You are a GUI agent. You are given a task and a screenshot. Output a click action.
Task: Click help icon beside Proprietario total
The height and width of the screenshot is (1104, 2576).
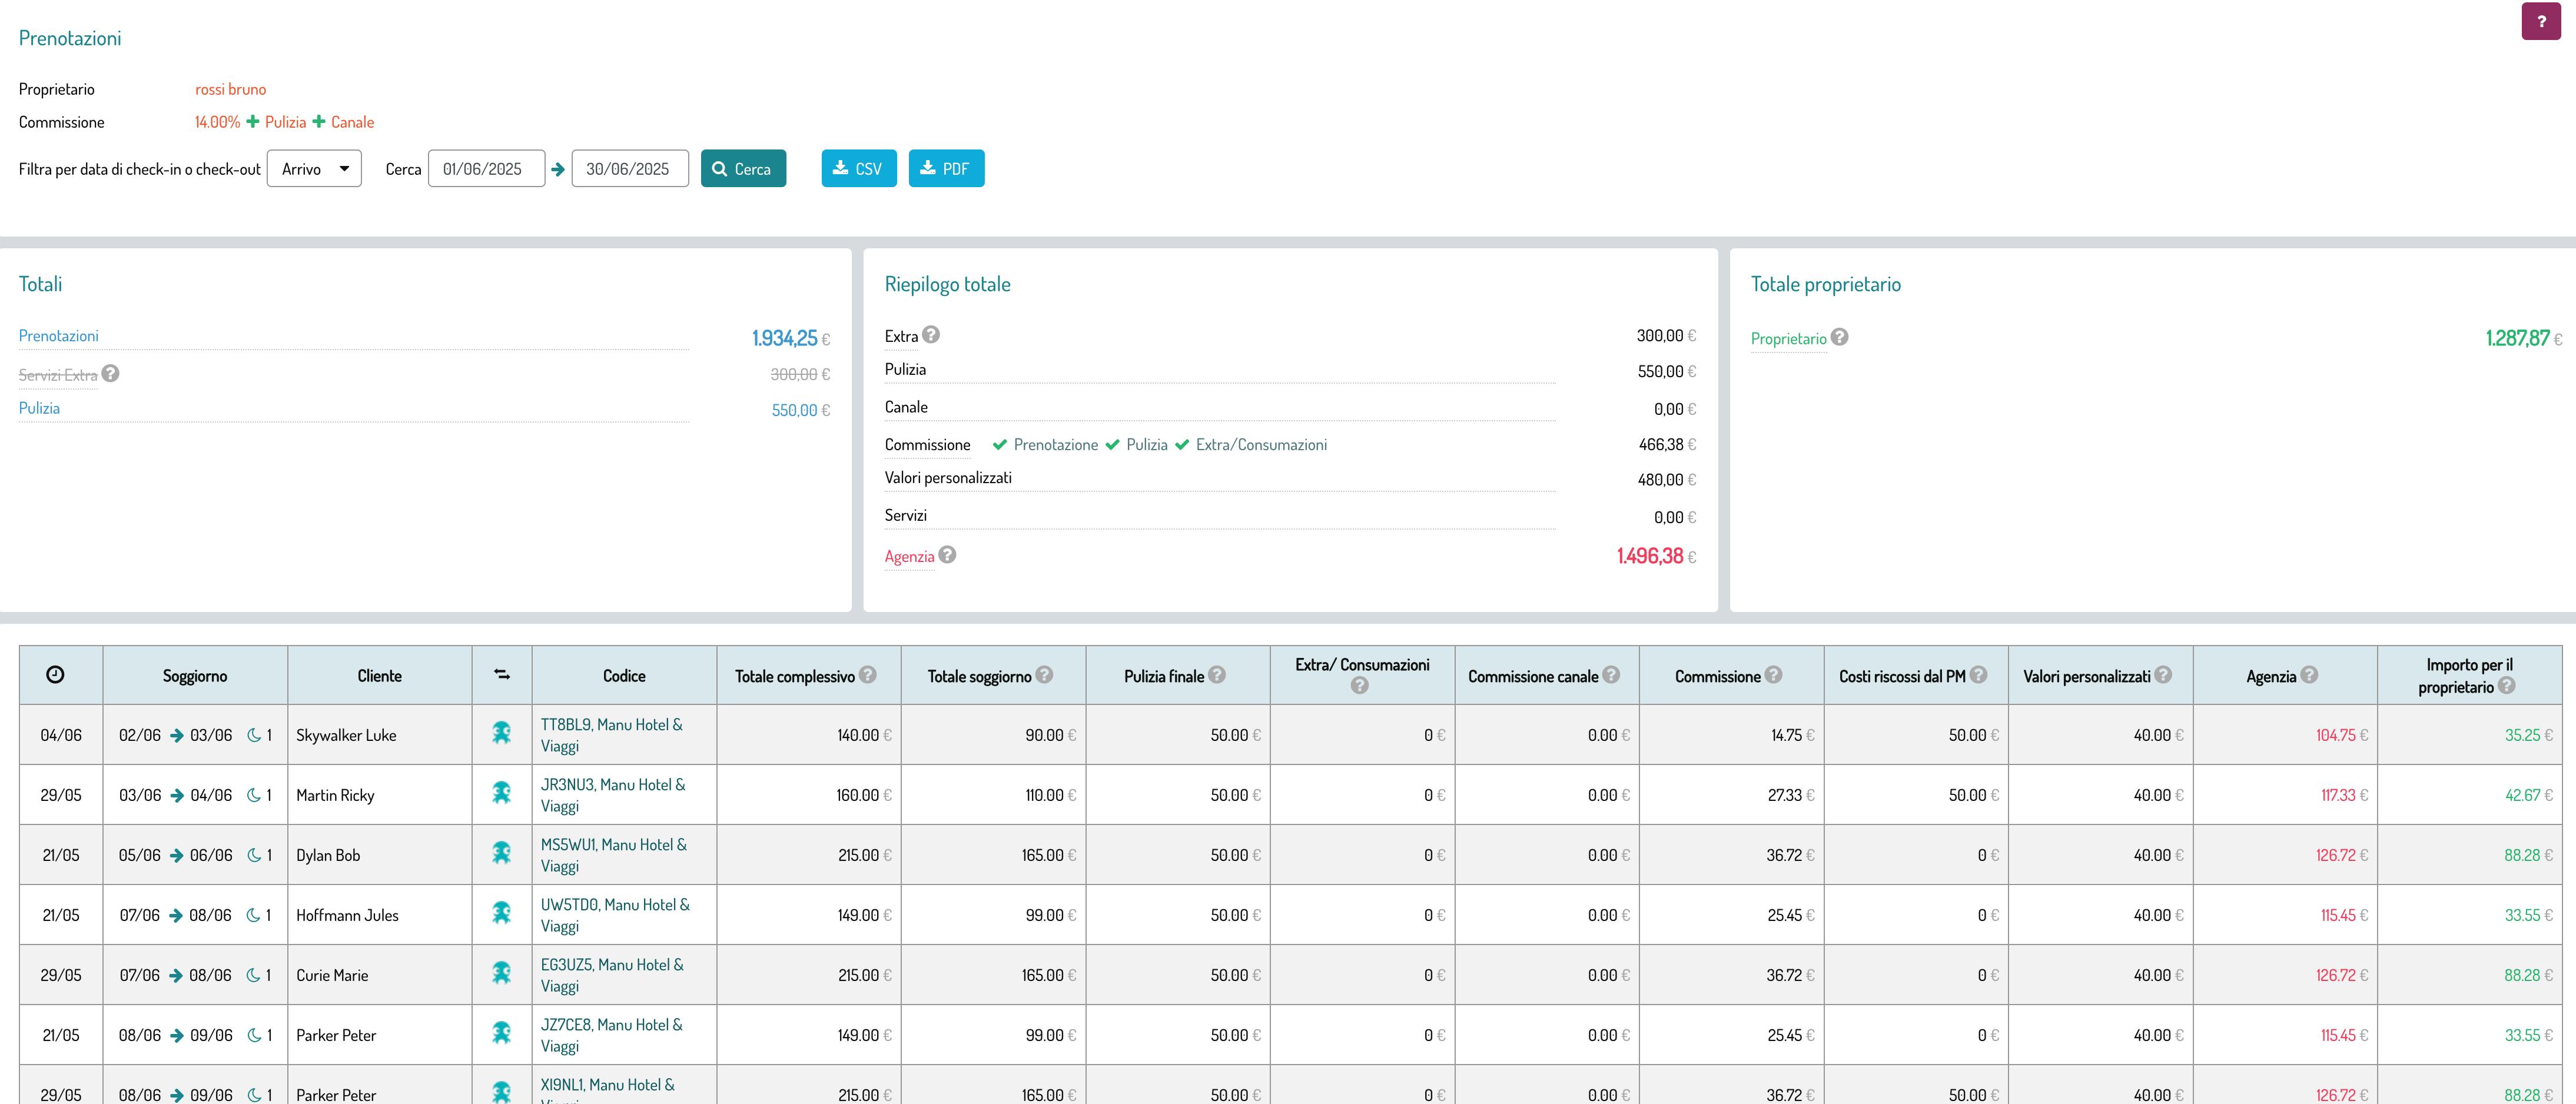[x=1839, y=337]
